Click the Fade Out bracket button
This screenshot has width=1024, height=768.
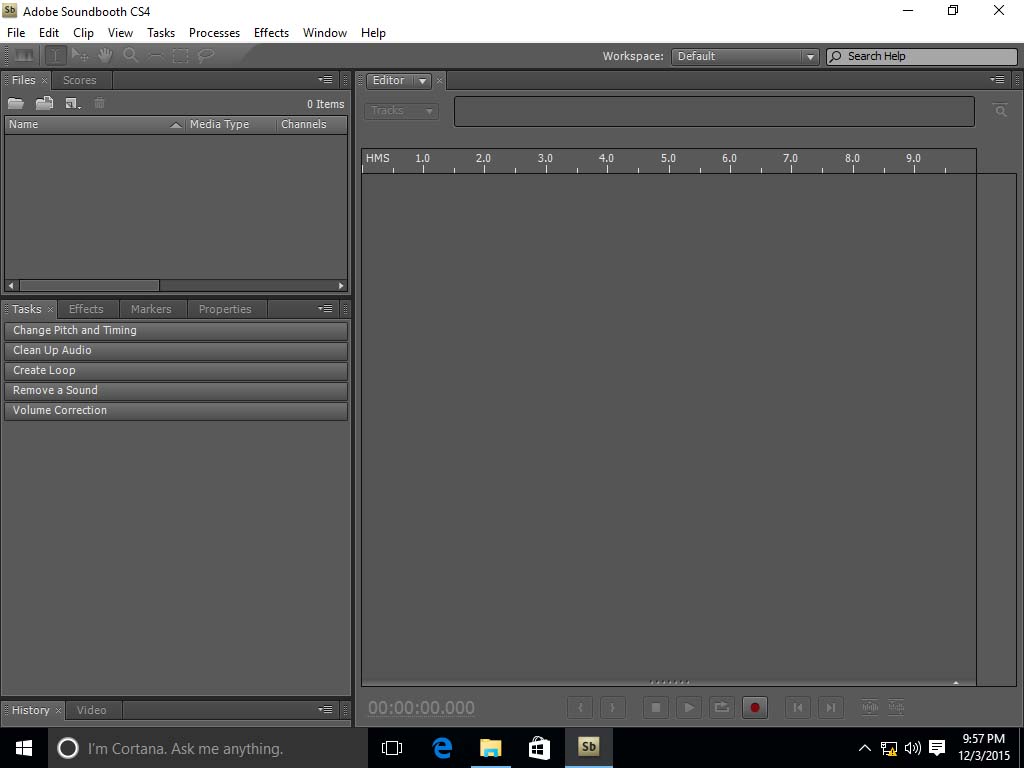[x=612, y=707]
